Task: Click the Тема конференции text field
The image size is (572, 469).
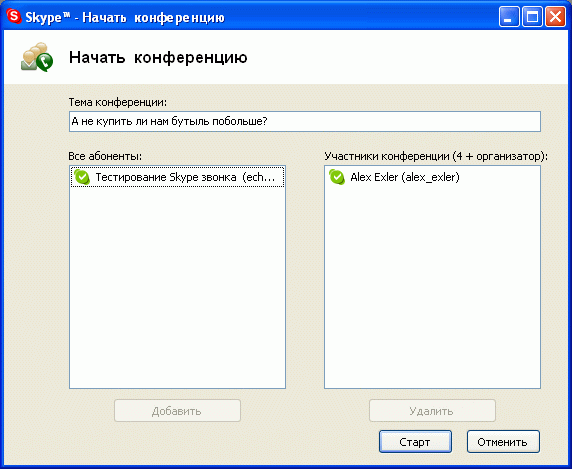Action: tap(305, 121)
